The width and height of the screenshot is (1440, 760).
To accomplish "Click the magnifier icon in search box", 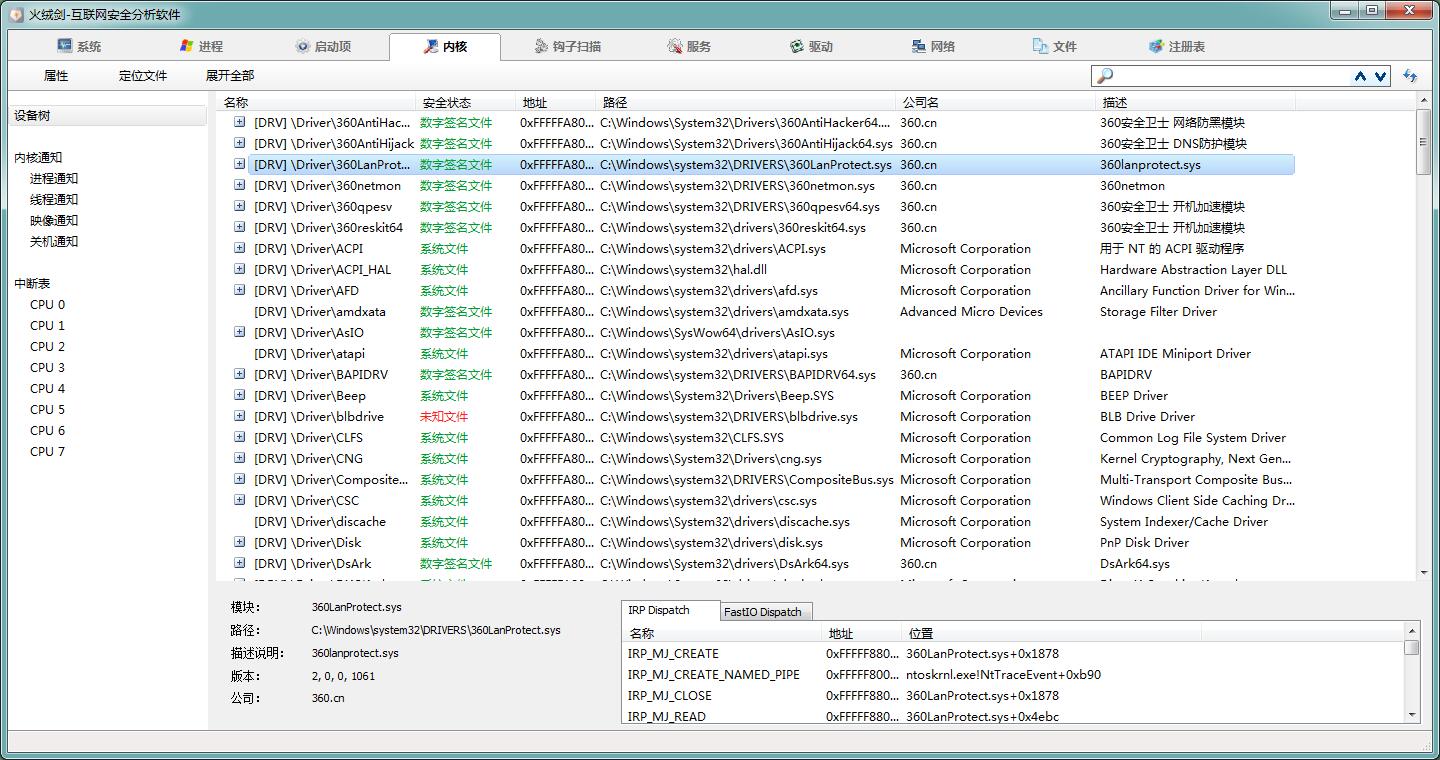I will pos(1105,76).
